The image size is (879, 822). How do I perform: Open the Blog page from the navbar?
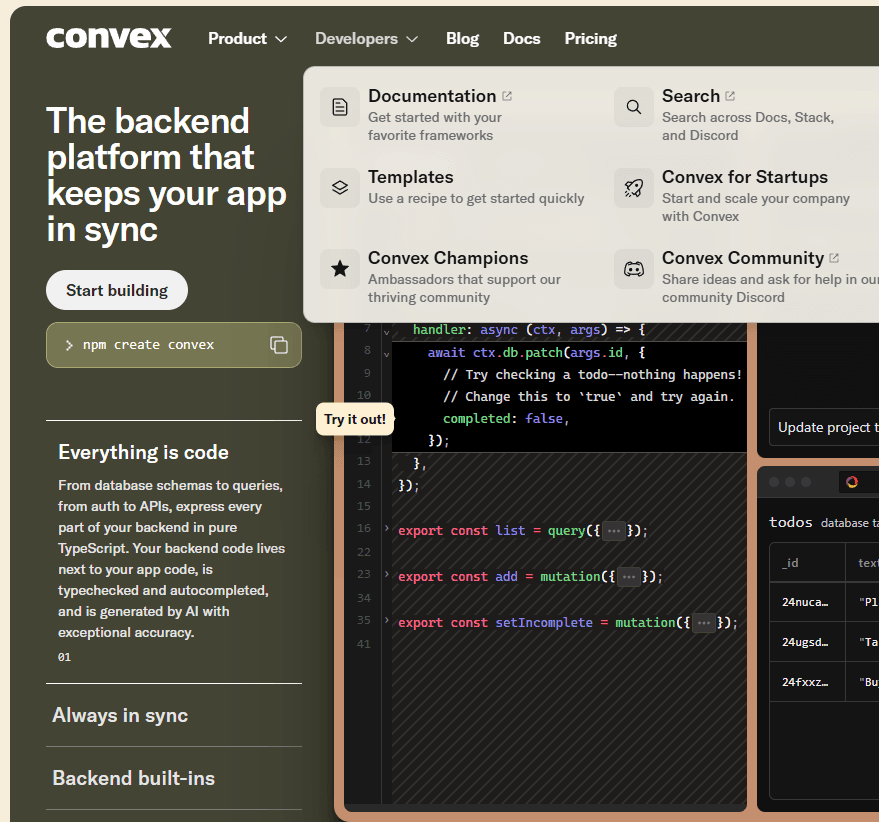(462, 38)
